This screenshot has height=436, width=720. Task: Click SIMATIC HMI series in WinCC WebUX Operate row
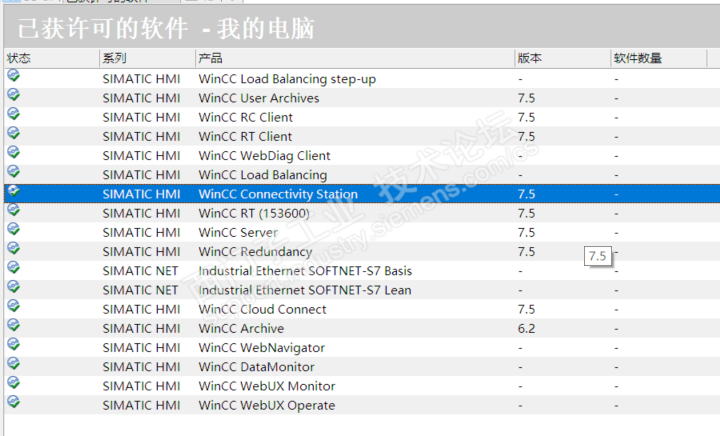point(141,406)
